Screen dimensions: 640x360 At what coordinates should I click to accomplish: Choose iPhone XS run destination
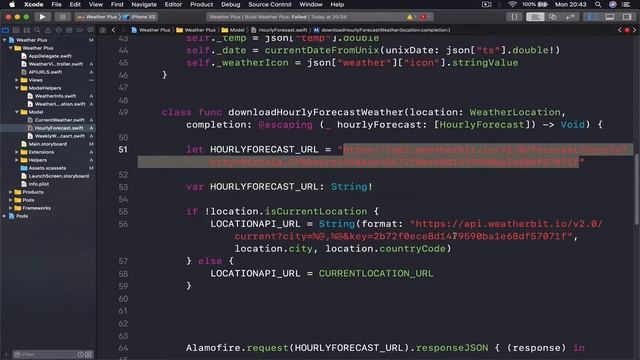point(140,17)
